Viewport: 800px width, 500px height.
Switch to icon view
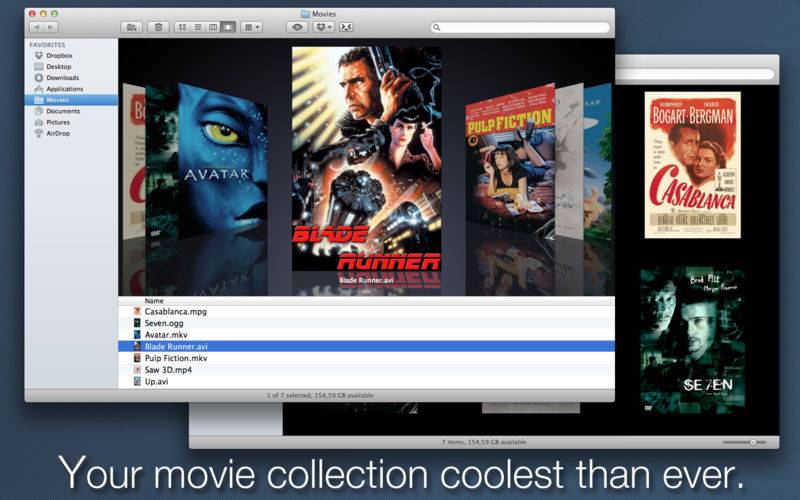182,27
